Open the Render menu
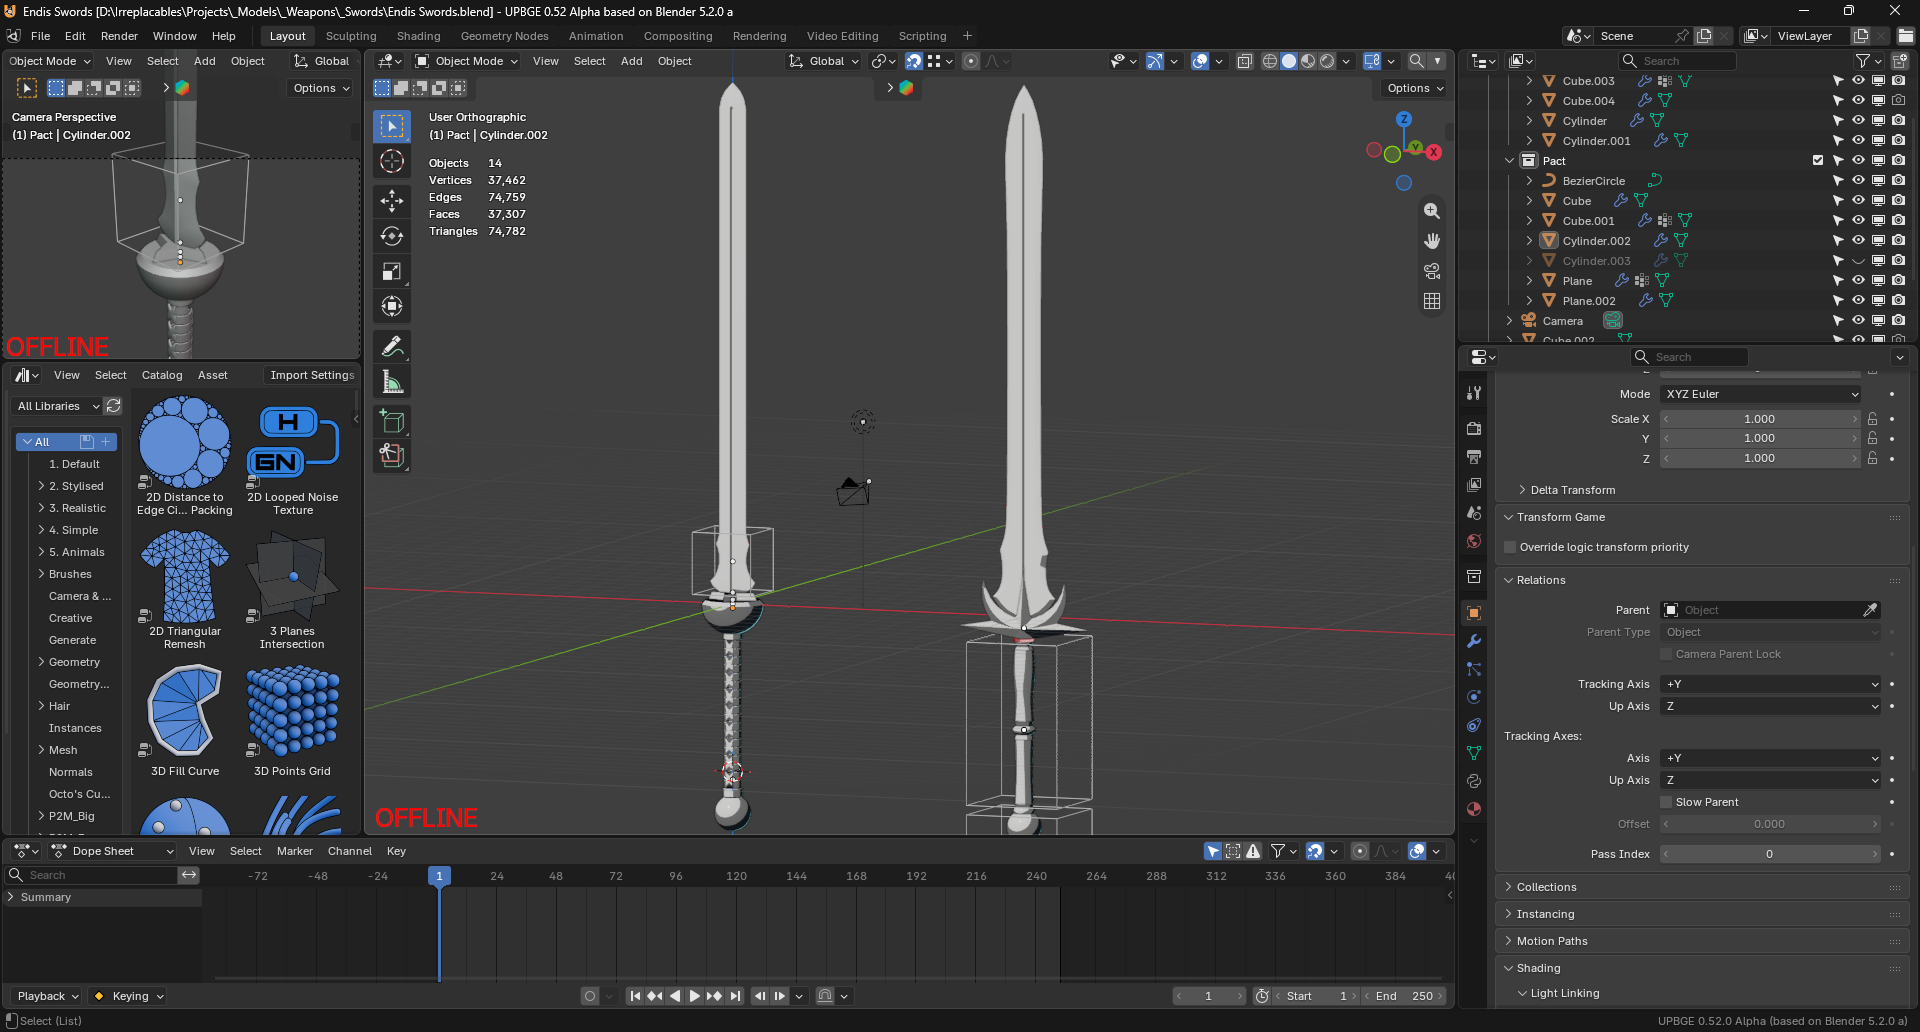 [x=119, y=36]
